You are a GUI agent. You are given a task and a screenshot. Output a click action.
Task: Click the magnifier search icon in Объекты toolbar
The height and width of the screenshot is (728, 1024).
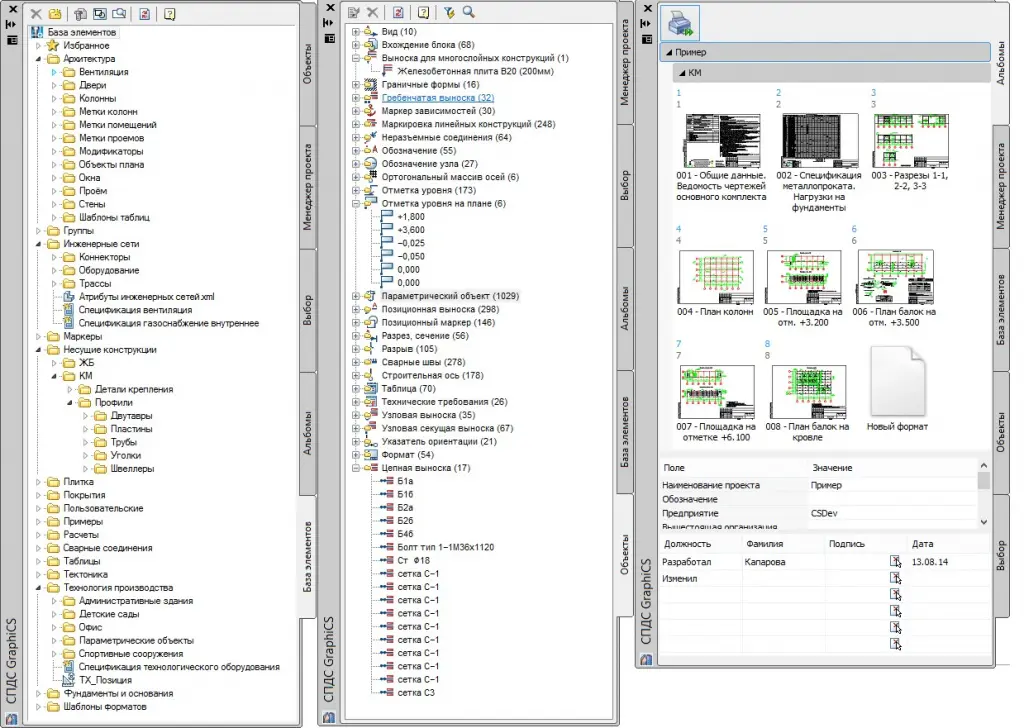click(x=468, y=12)
